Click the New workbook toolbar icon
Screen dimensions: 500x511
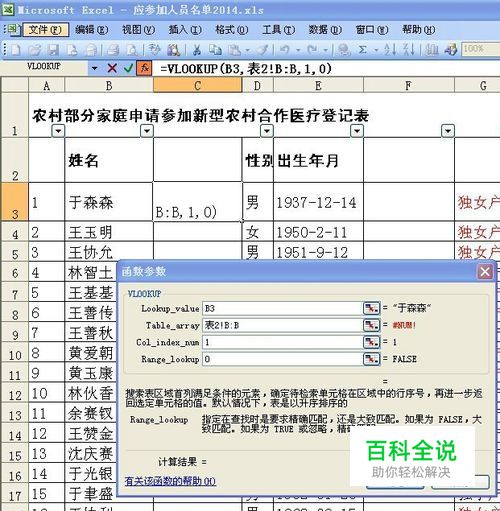[16, 50]
